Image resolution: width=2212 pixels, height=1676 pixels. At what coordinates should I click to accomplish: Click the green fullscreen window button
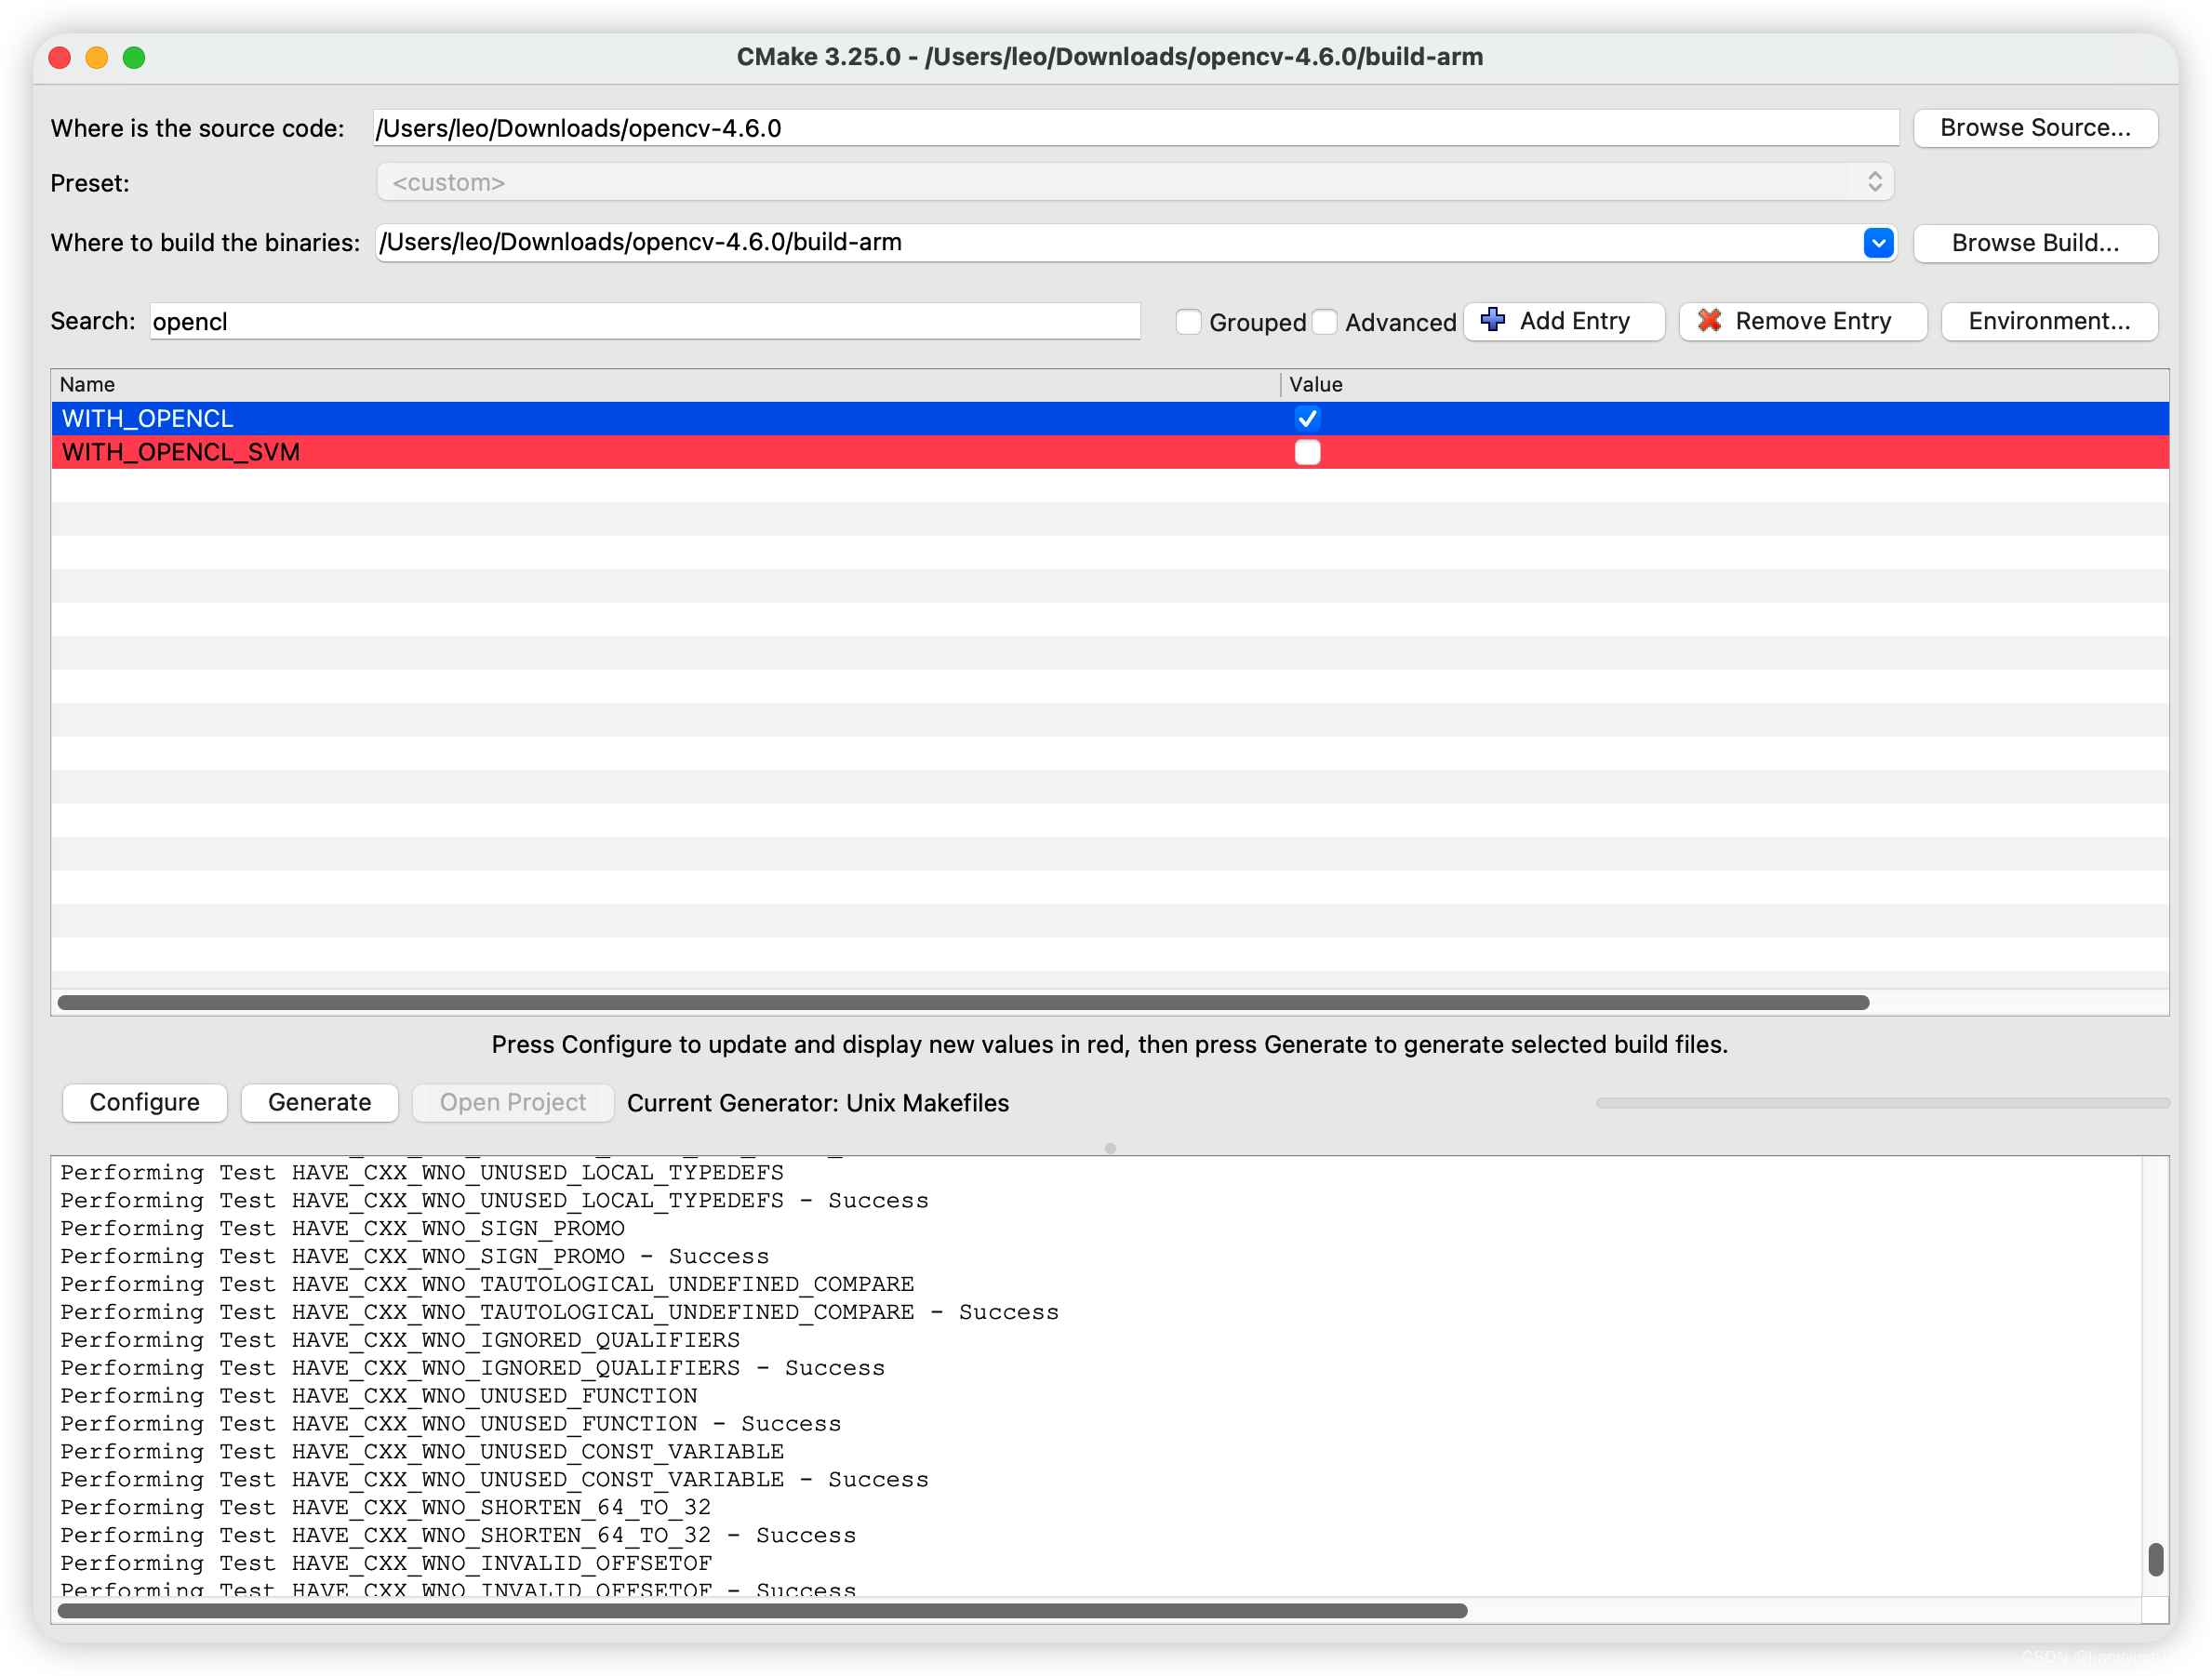pos(134,58)
